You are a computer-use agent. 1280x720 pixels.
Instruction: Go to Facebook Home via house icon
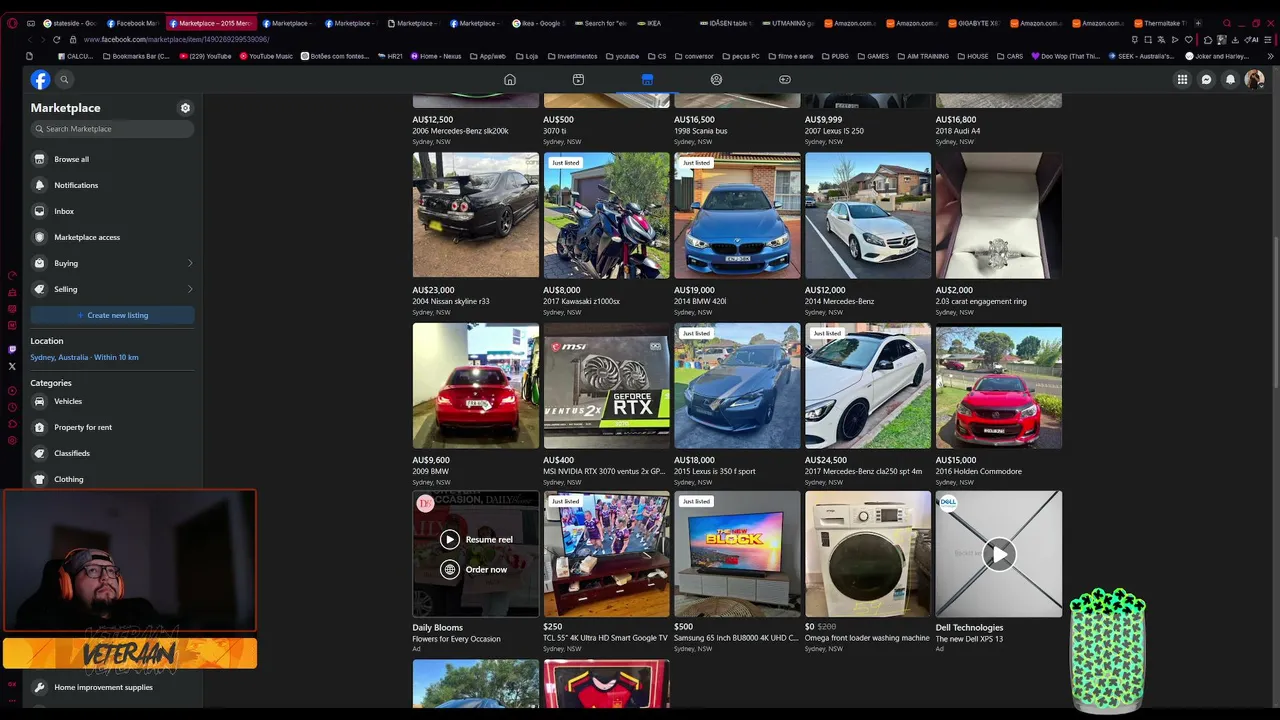[x=510, y=80]
